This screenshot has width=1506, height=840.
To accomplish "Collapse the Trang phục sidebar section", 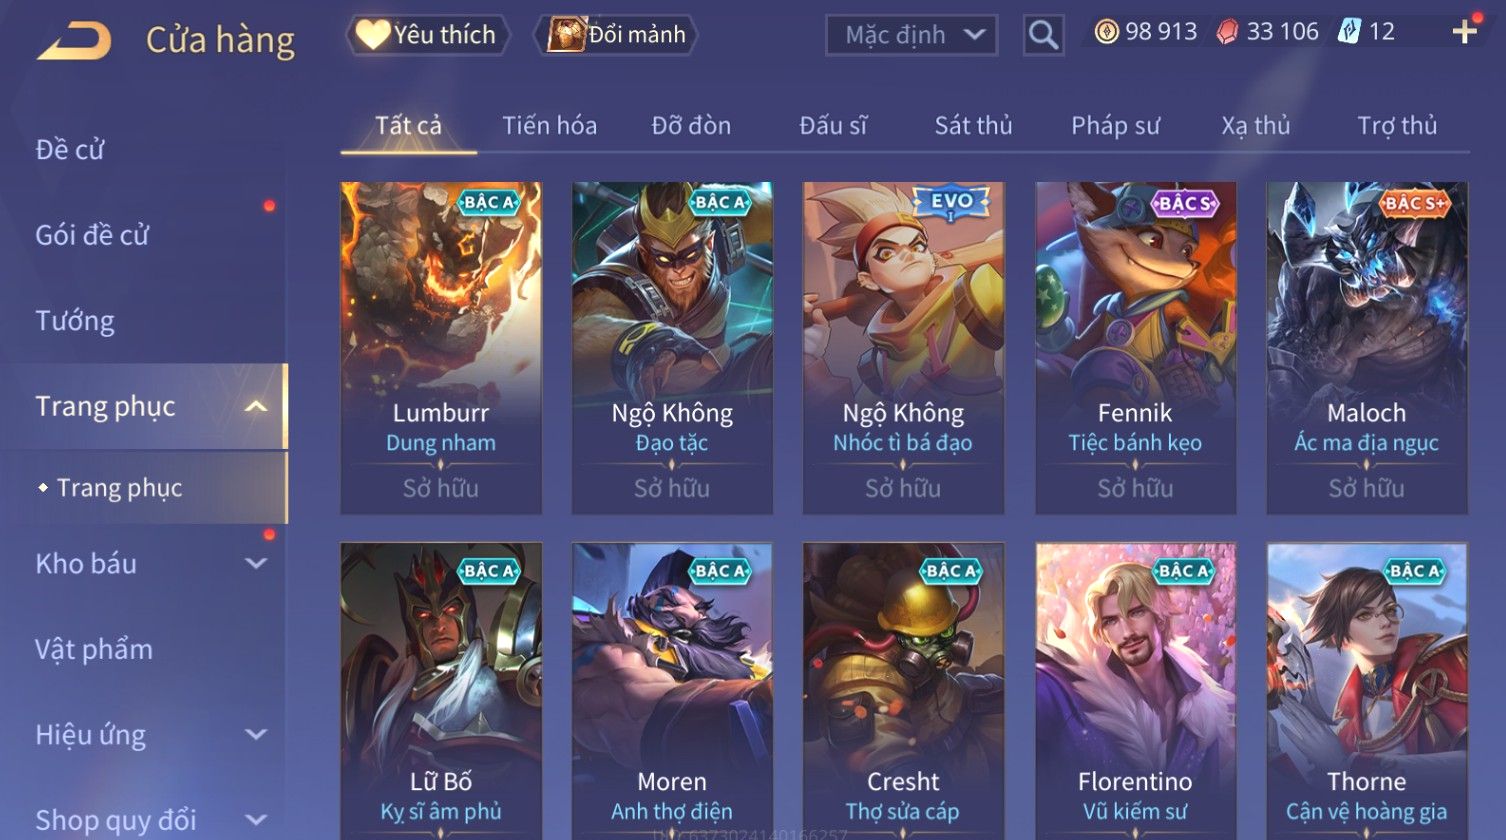I will click(256, 406).
